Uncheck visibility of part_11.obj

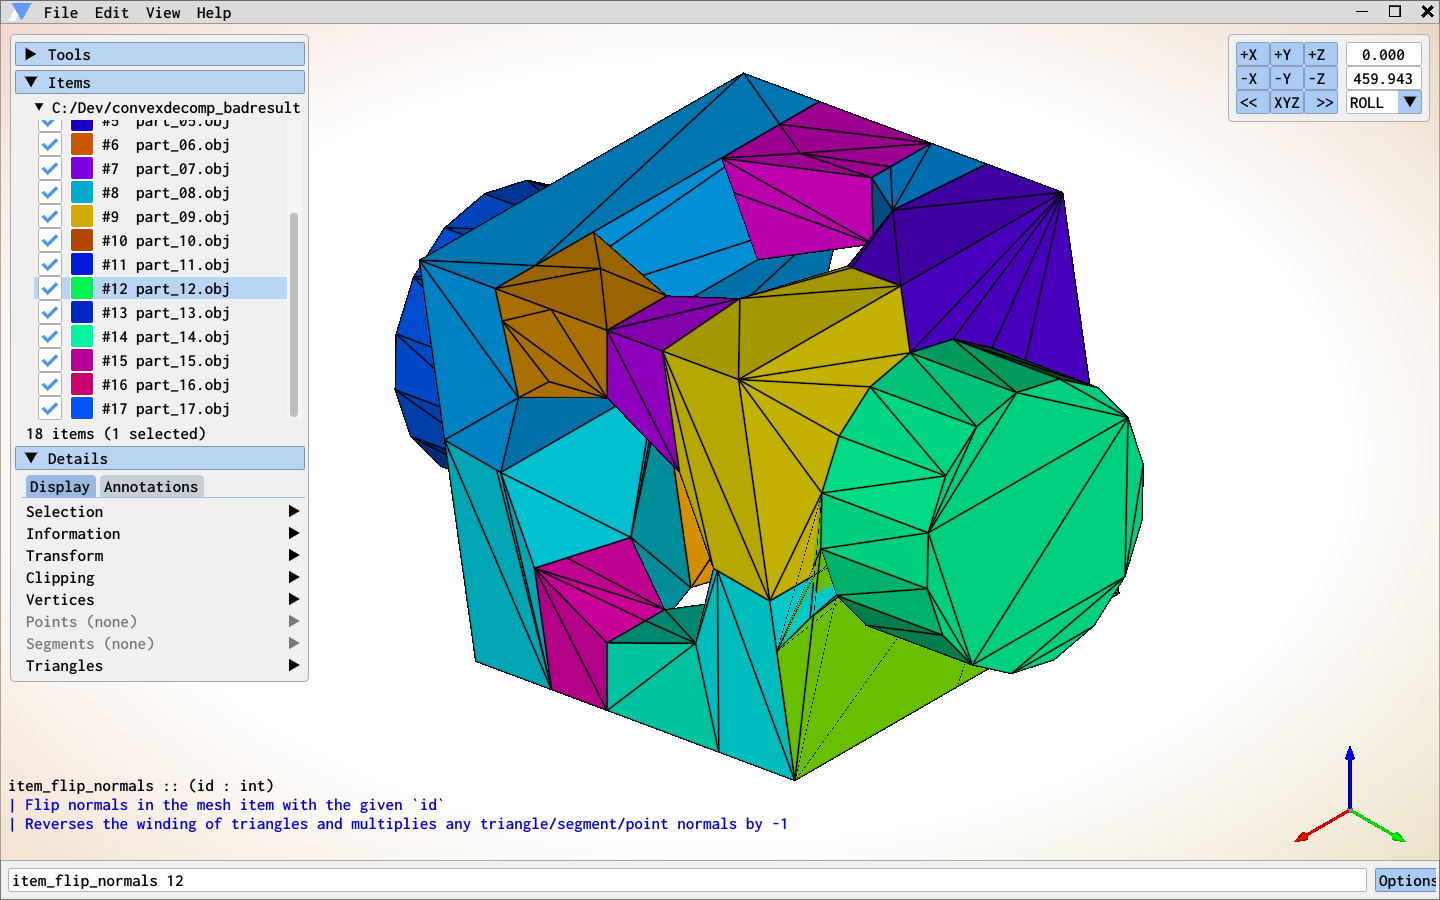[x=50, y=265]
